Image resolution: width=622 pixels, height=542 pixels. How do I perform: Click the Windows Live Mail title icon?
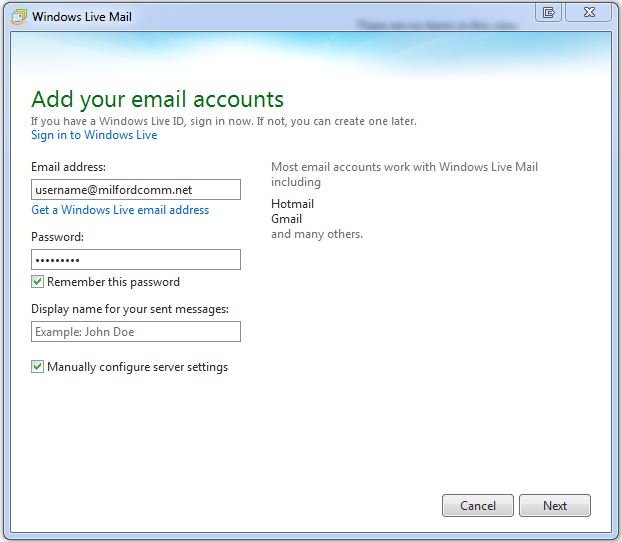click(19, 17)
